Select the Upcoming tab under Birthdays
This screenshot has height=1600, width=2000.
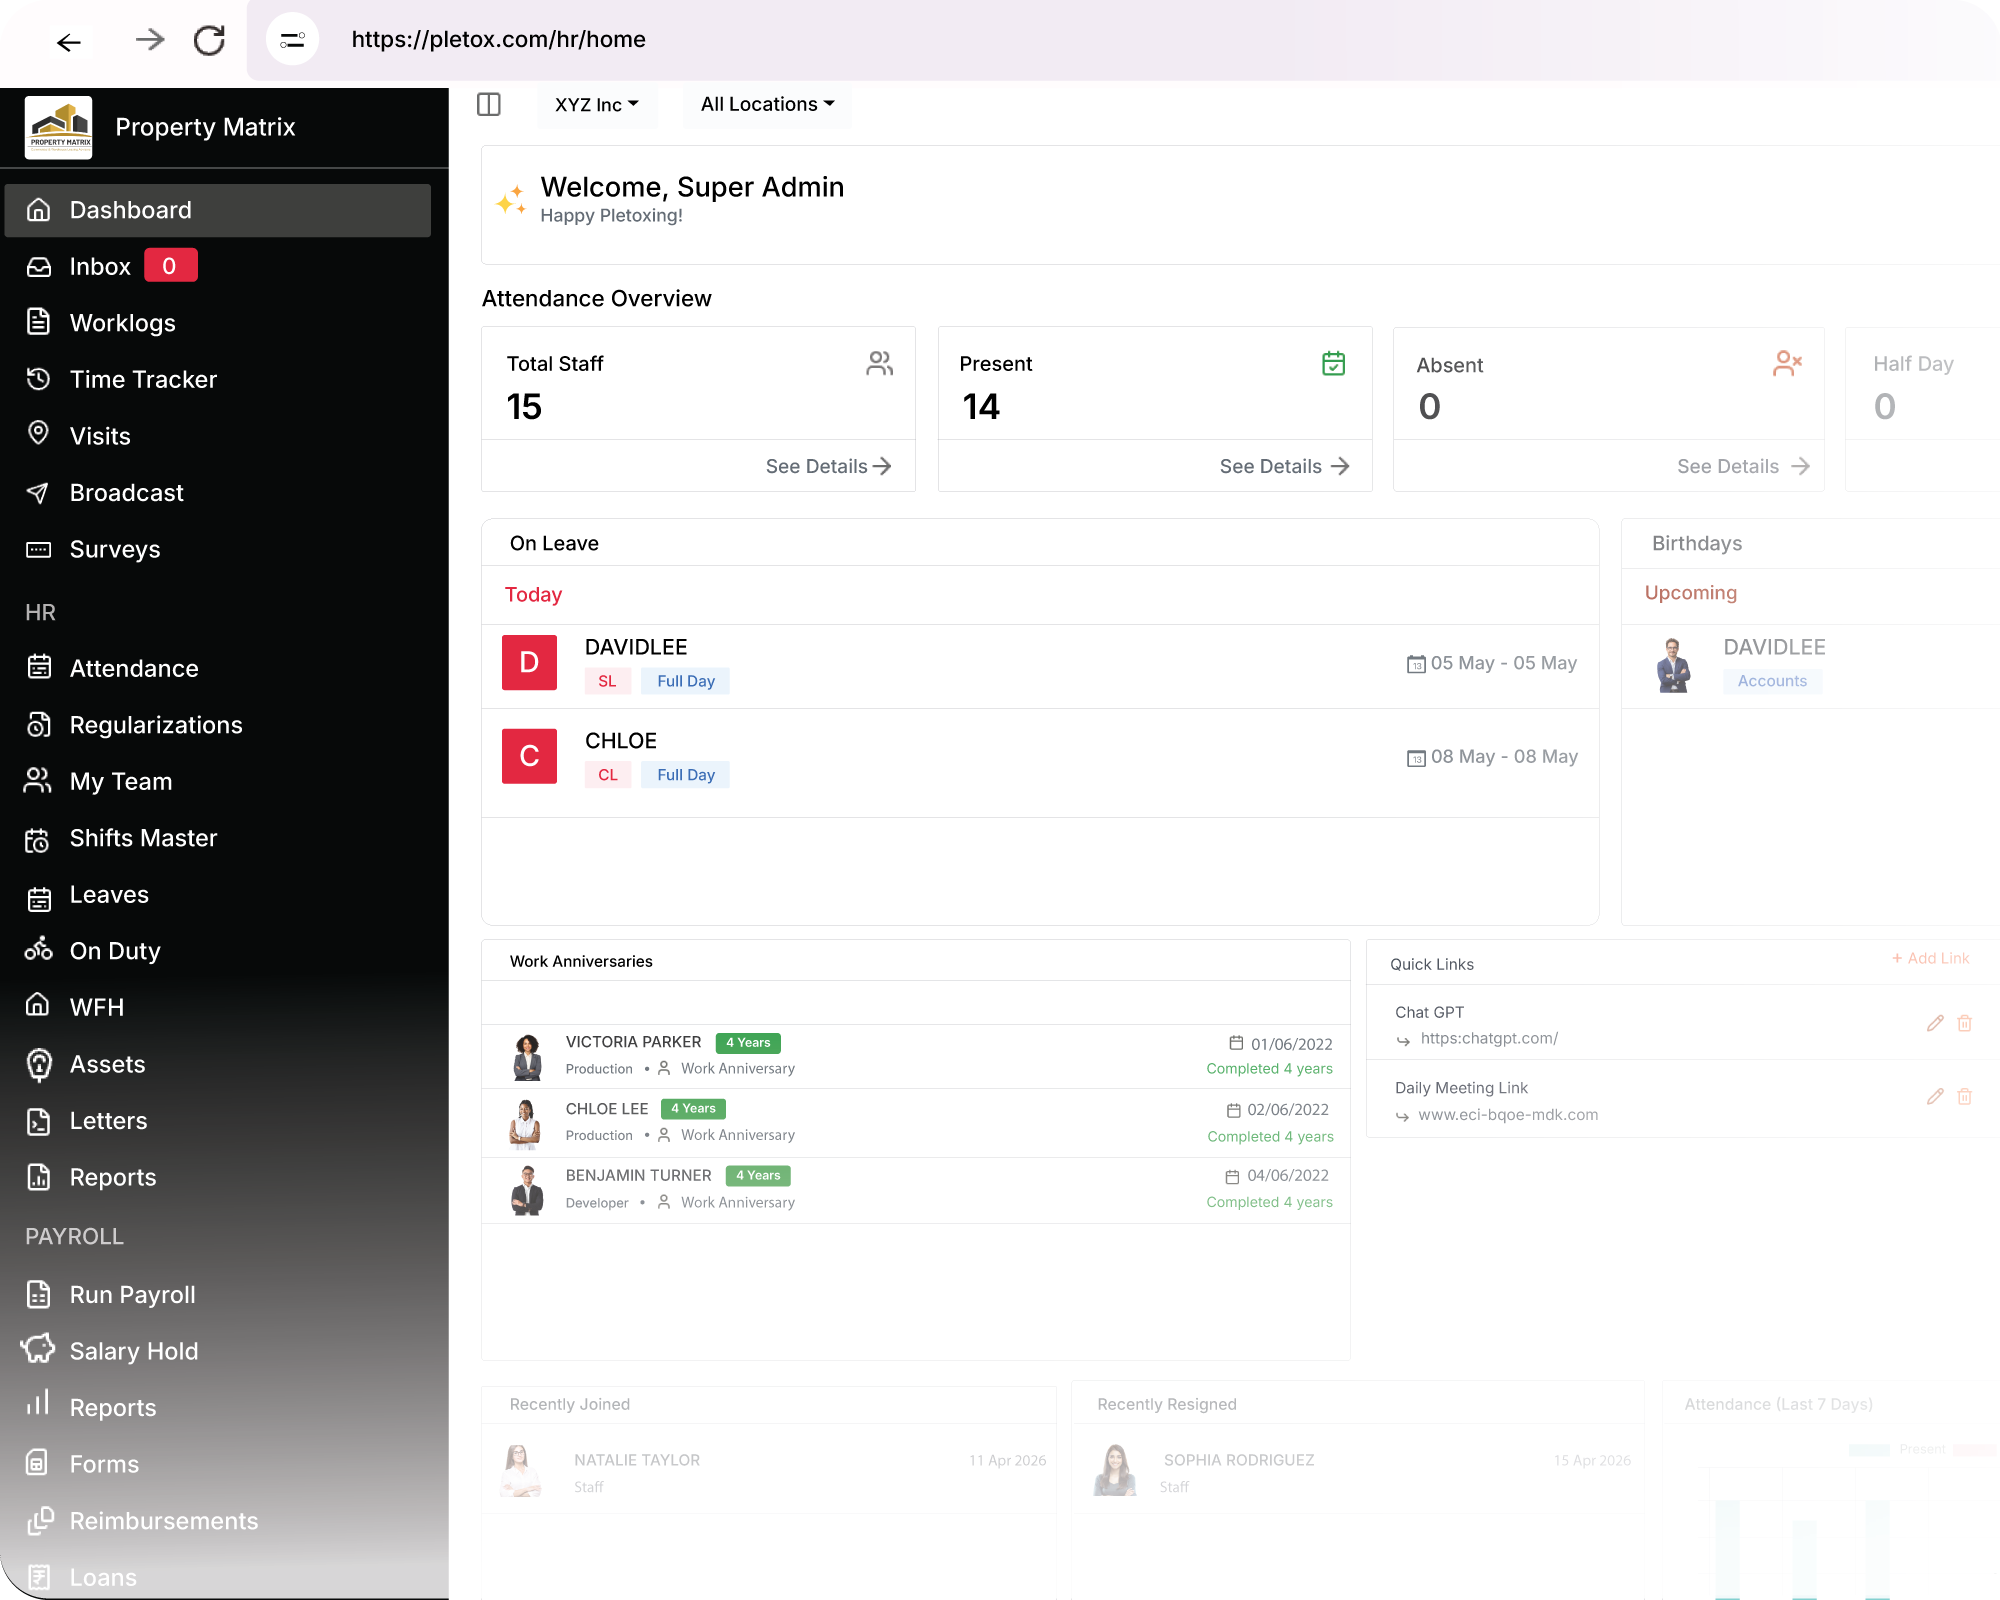[1690, 593]
